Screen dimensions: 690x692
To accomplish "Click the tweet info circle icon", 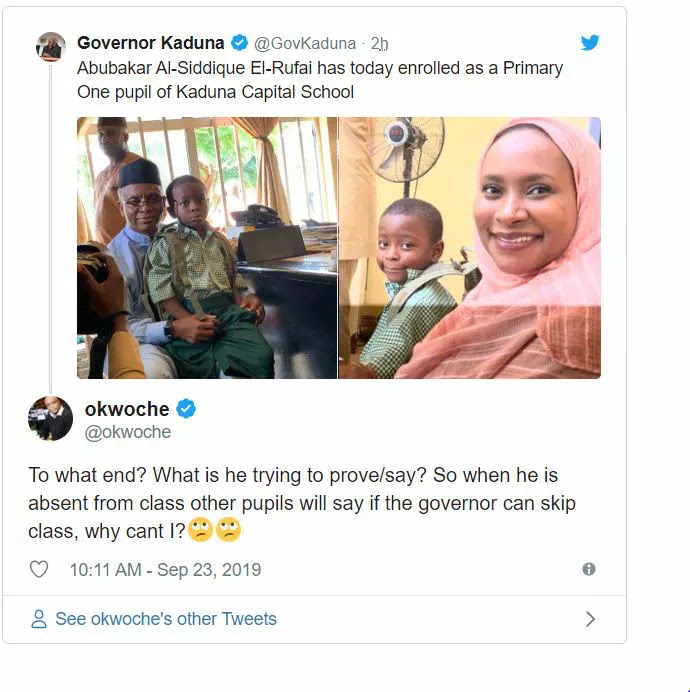I will tap(589, 569).
